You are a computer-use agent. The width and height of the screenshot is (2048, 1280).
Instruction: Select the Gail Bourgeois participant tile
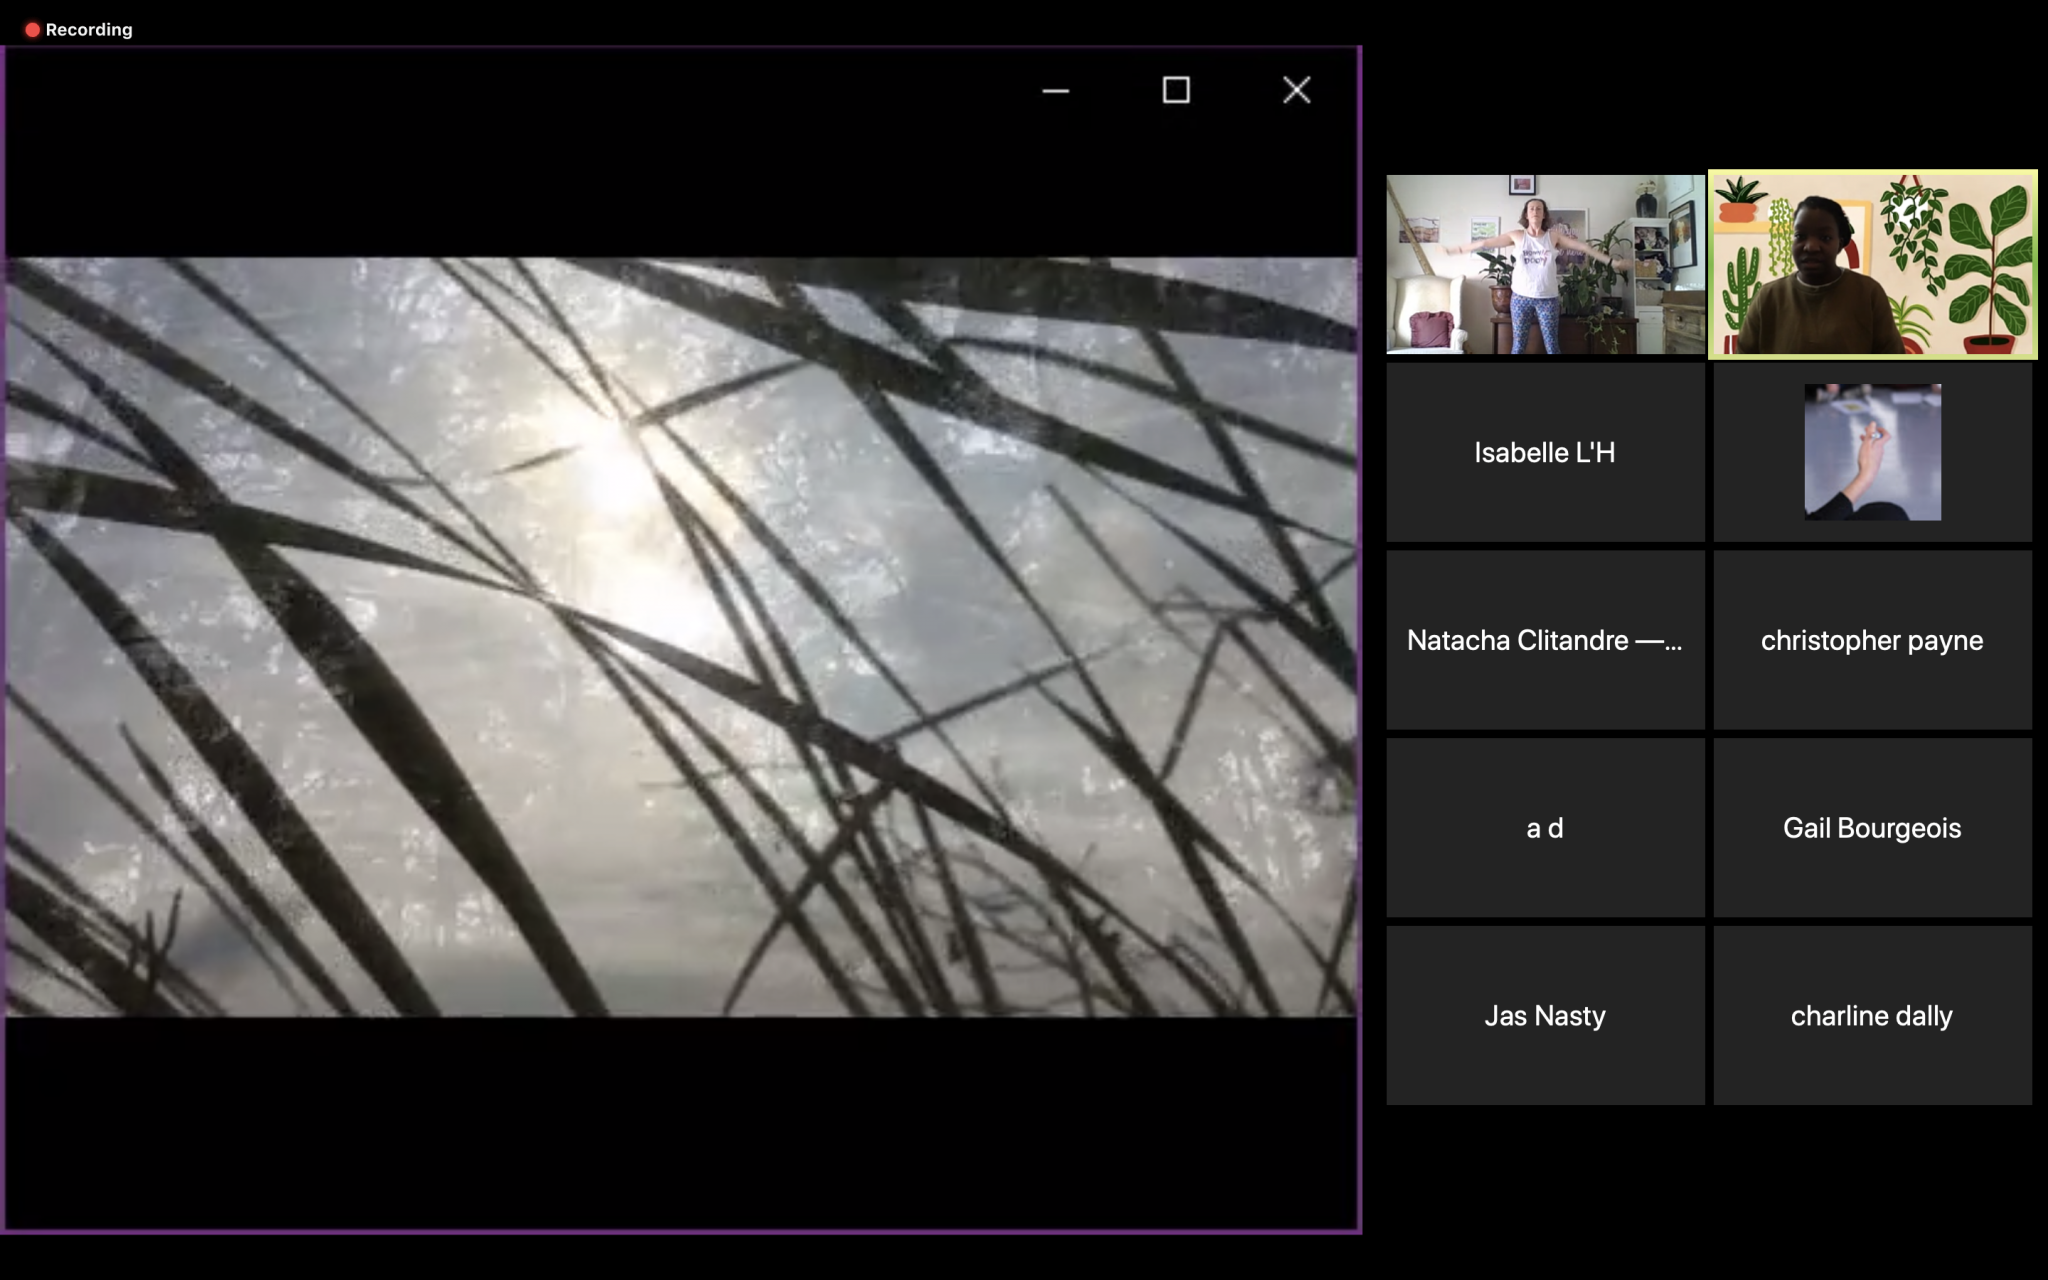click(1872, 828)
